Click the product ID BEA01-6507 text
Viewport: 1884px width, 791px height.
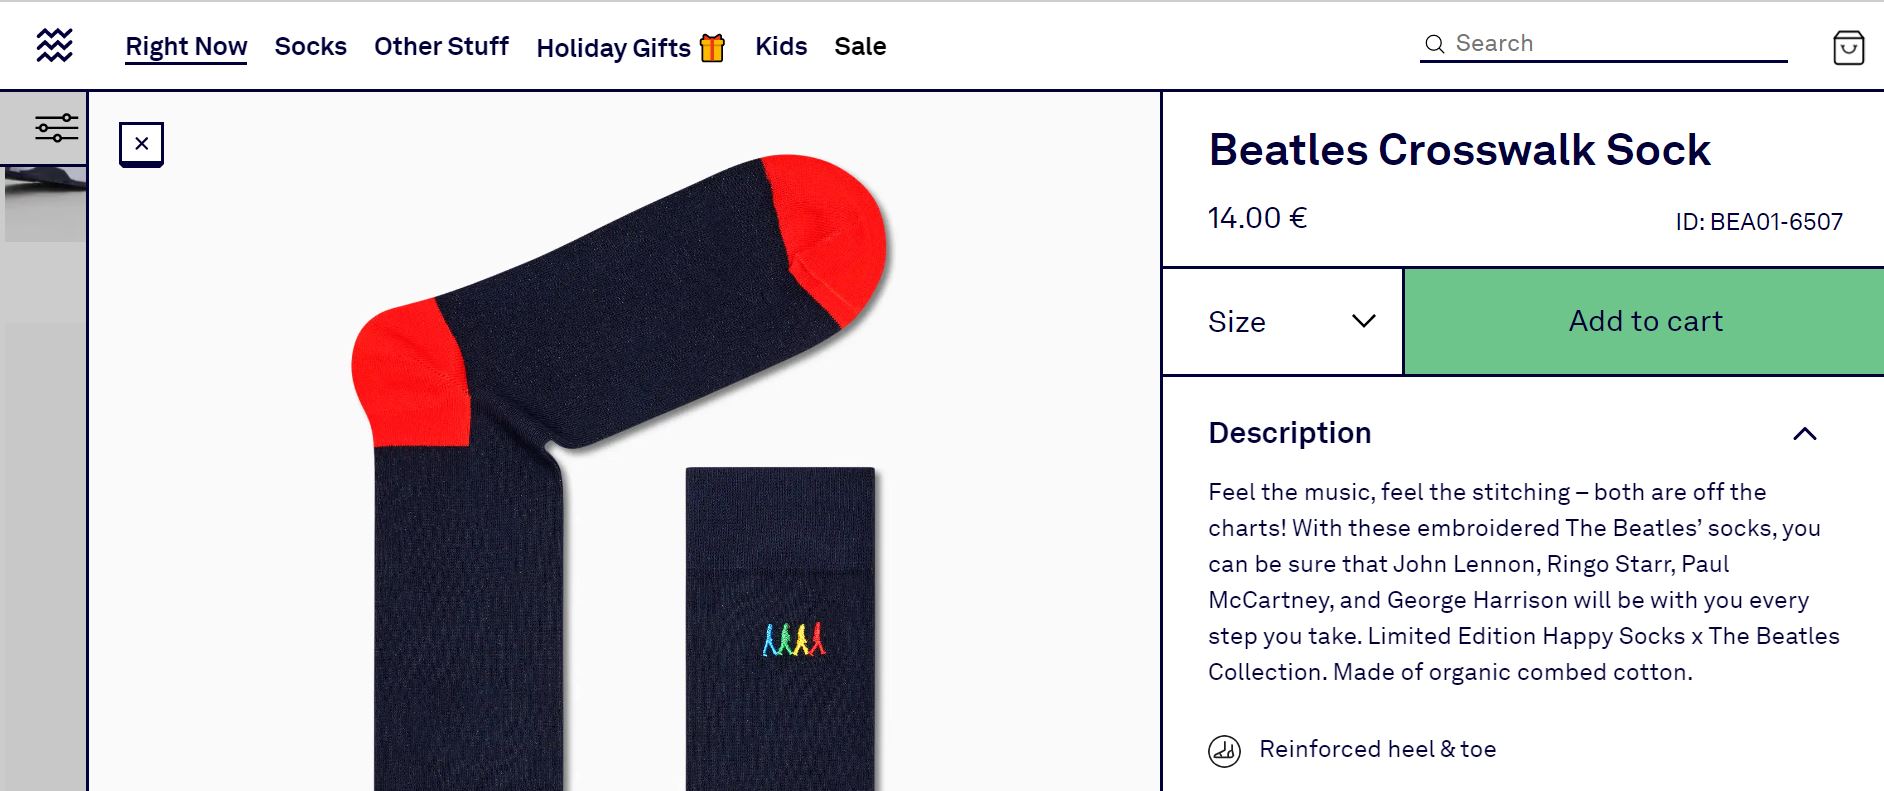tap(1758, 222)
